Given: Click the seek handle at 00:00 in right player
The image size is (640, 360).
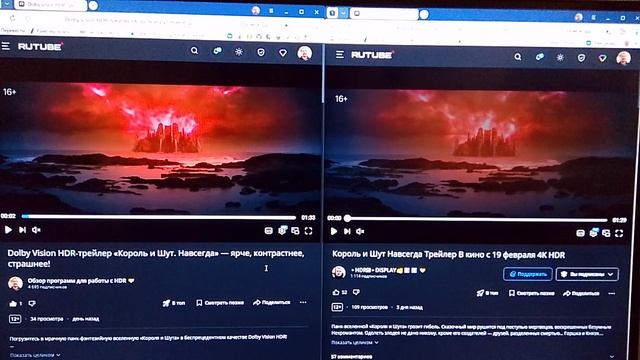Looking at the screenshot, I should point(347,218).
